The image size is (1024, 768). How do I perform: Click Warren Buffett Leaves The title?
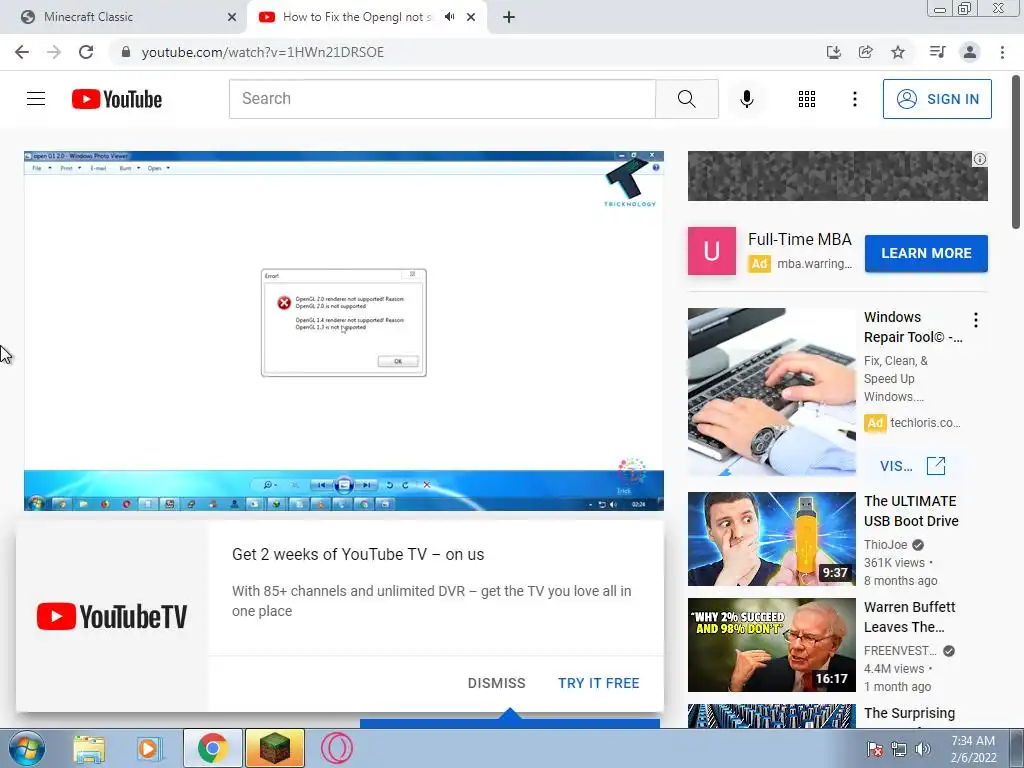tap(909, 616)
